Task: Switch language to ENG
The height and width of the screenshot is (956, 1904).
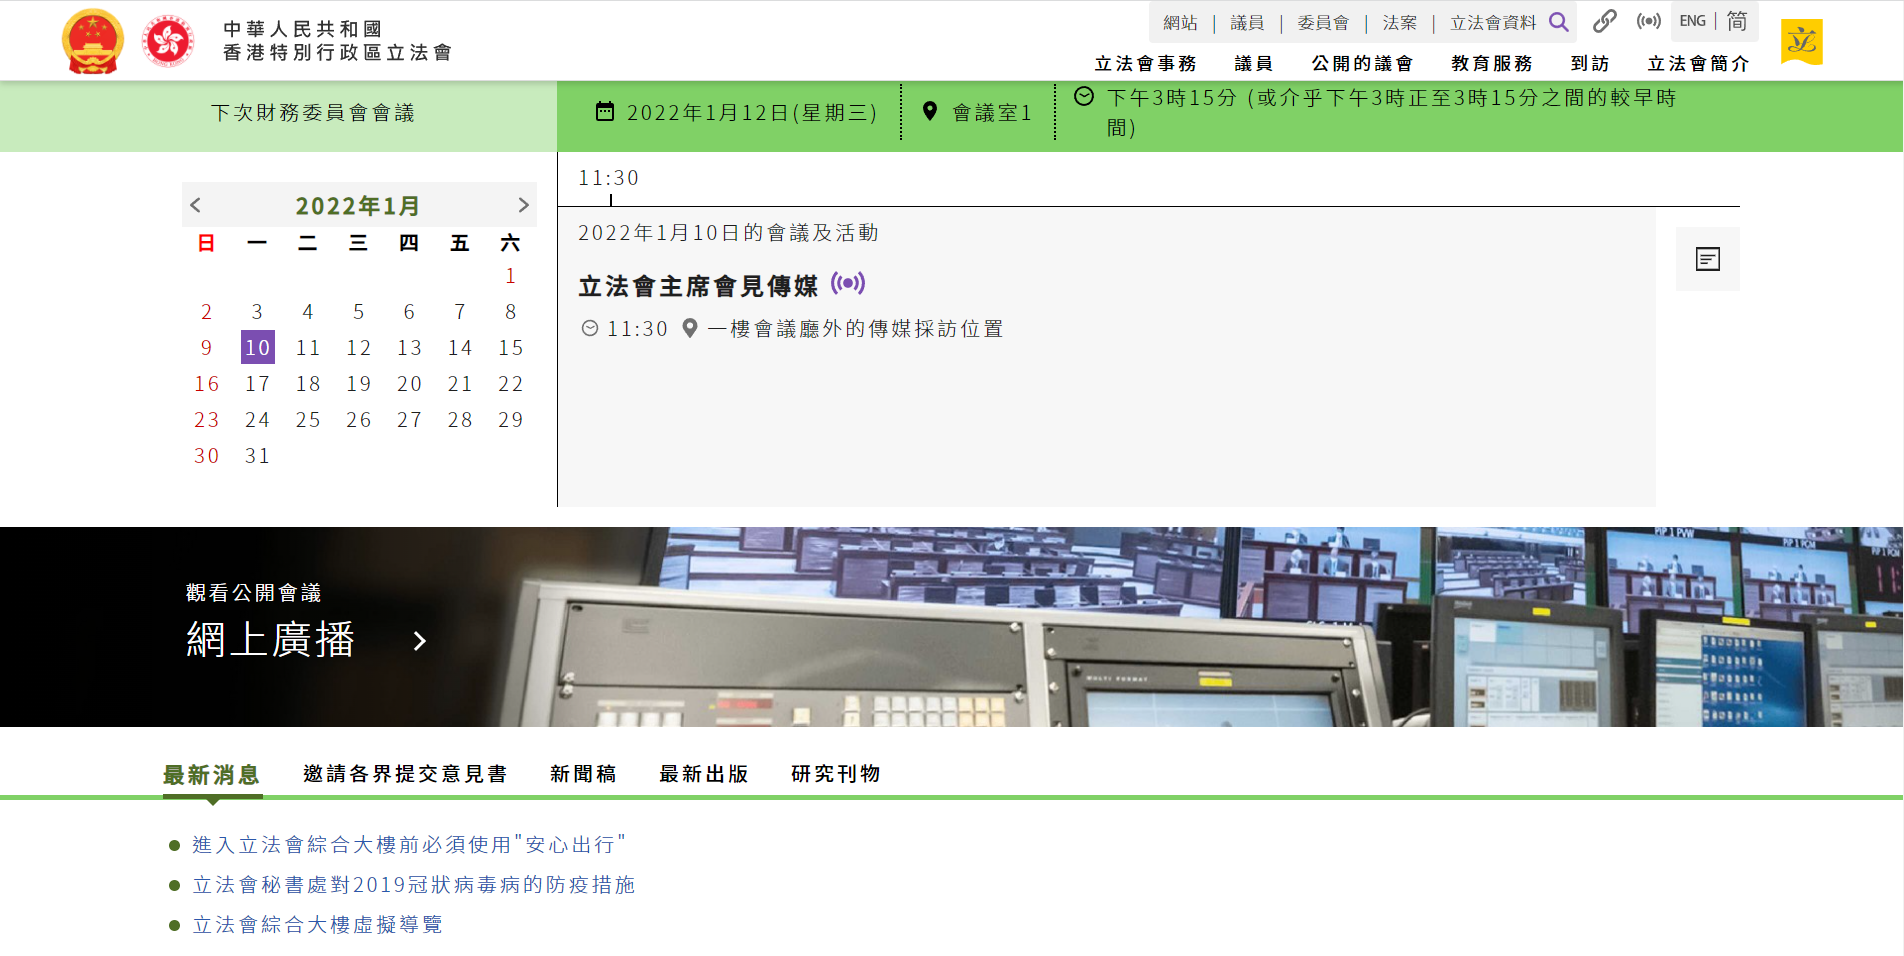Action: 1692,21
